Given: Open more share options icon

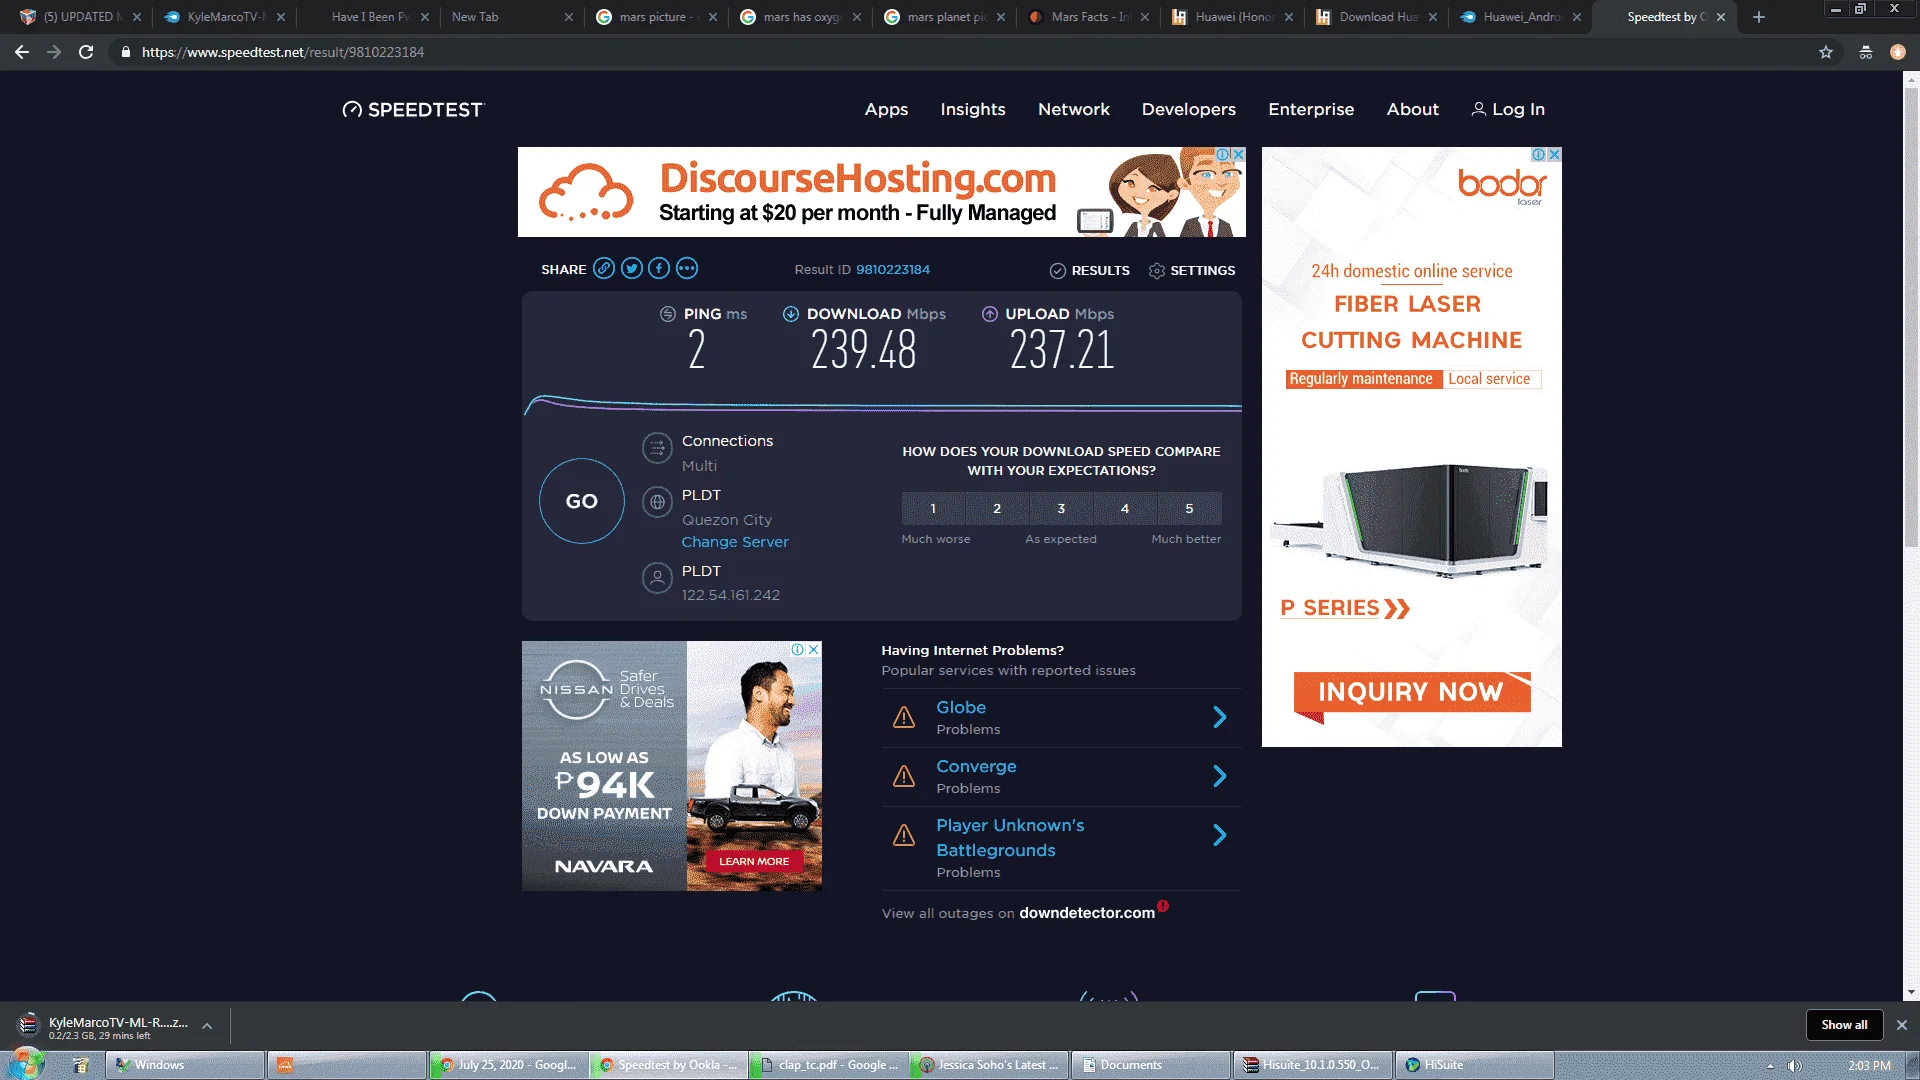Looking at the screenshot, I should pos(687,269).
